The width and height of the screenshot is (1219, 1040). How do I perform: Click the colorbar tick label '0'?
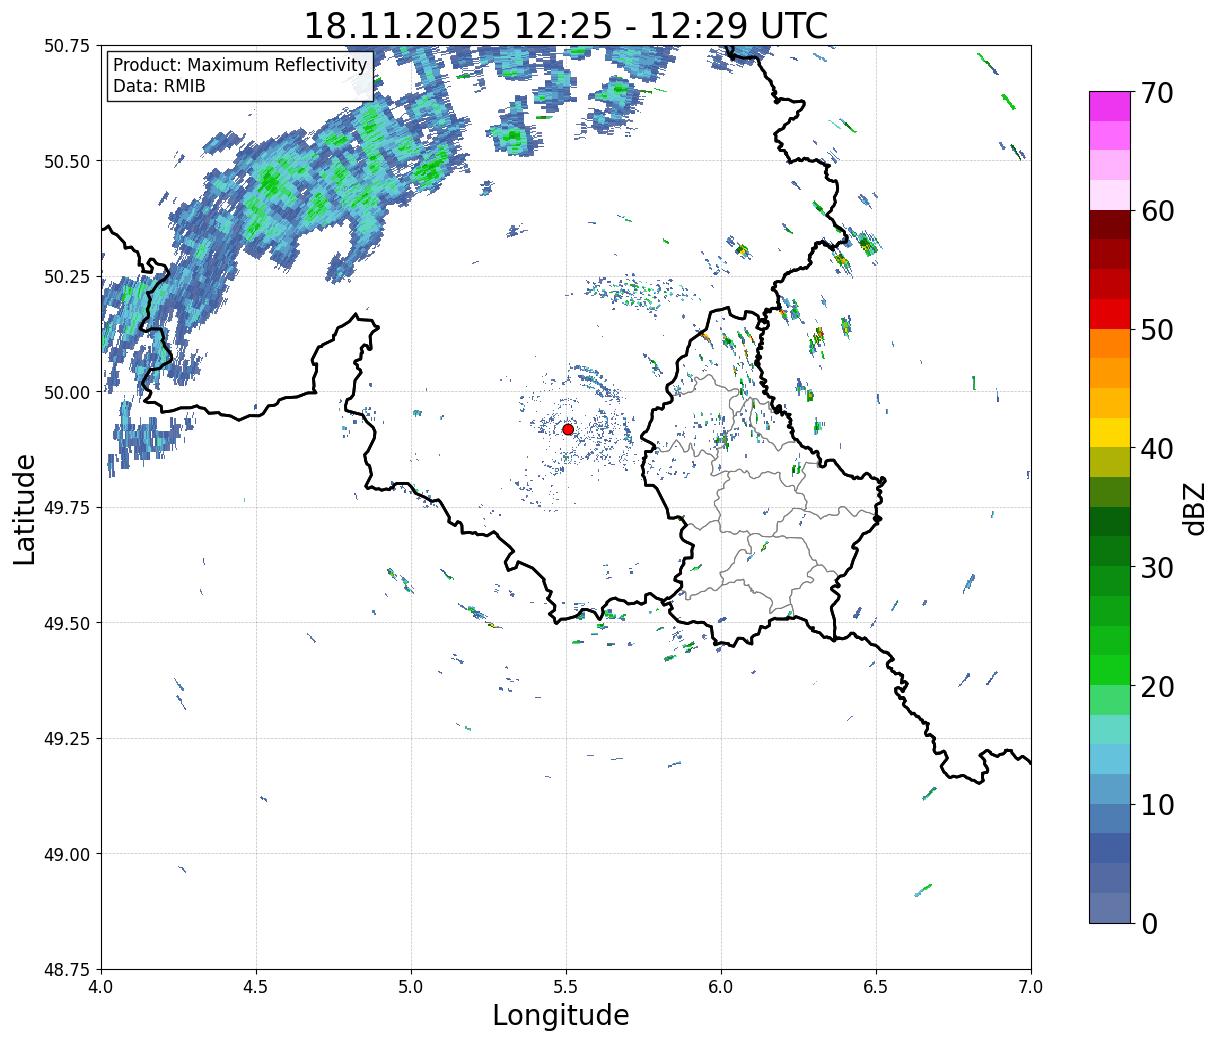[x=1148, y=923]
